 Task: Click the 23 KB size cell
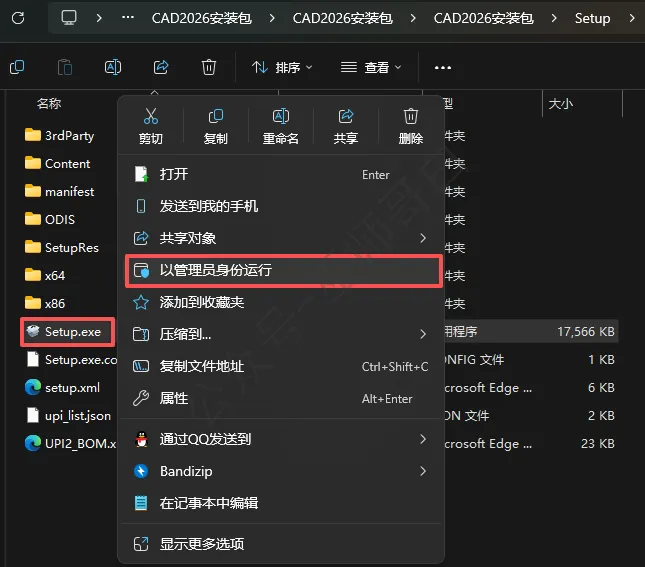tap(598, 444)
